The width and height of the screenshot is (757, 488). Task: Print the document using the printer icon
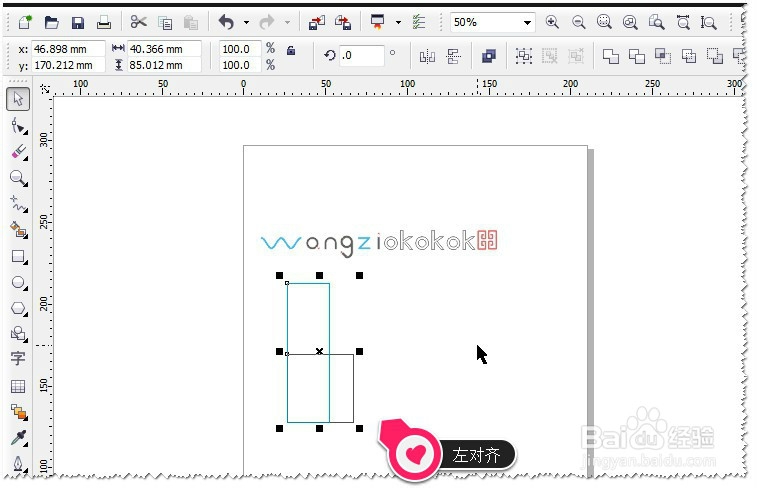[103, 22]
